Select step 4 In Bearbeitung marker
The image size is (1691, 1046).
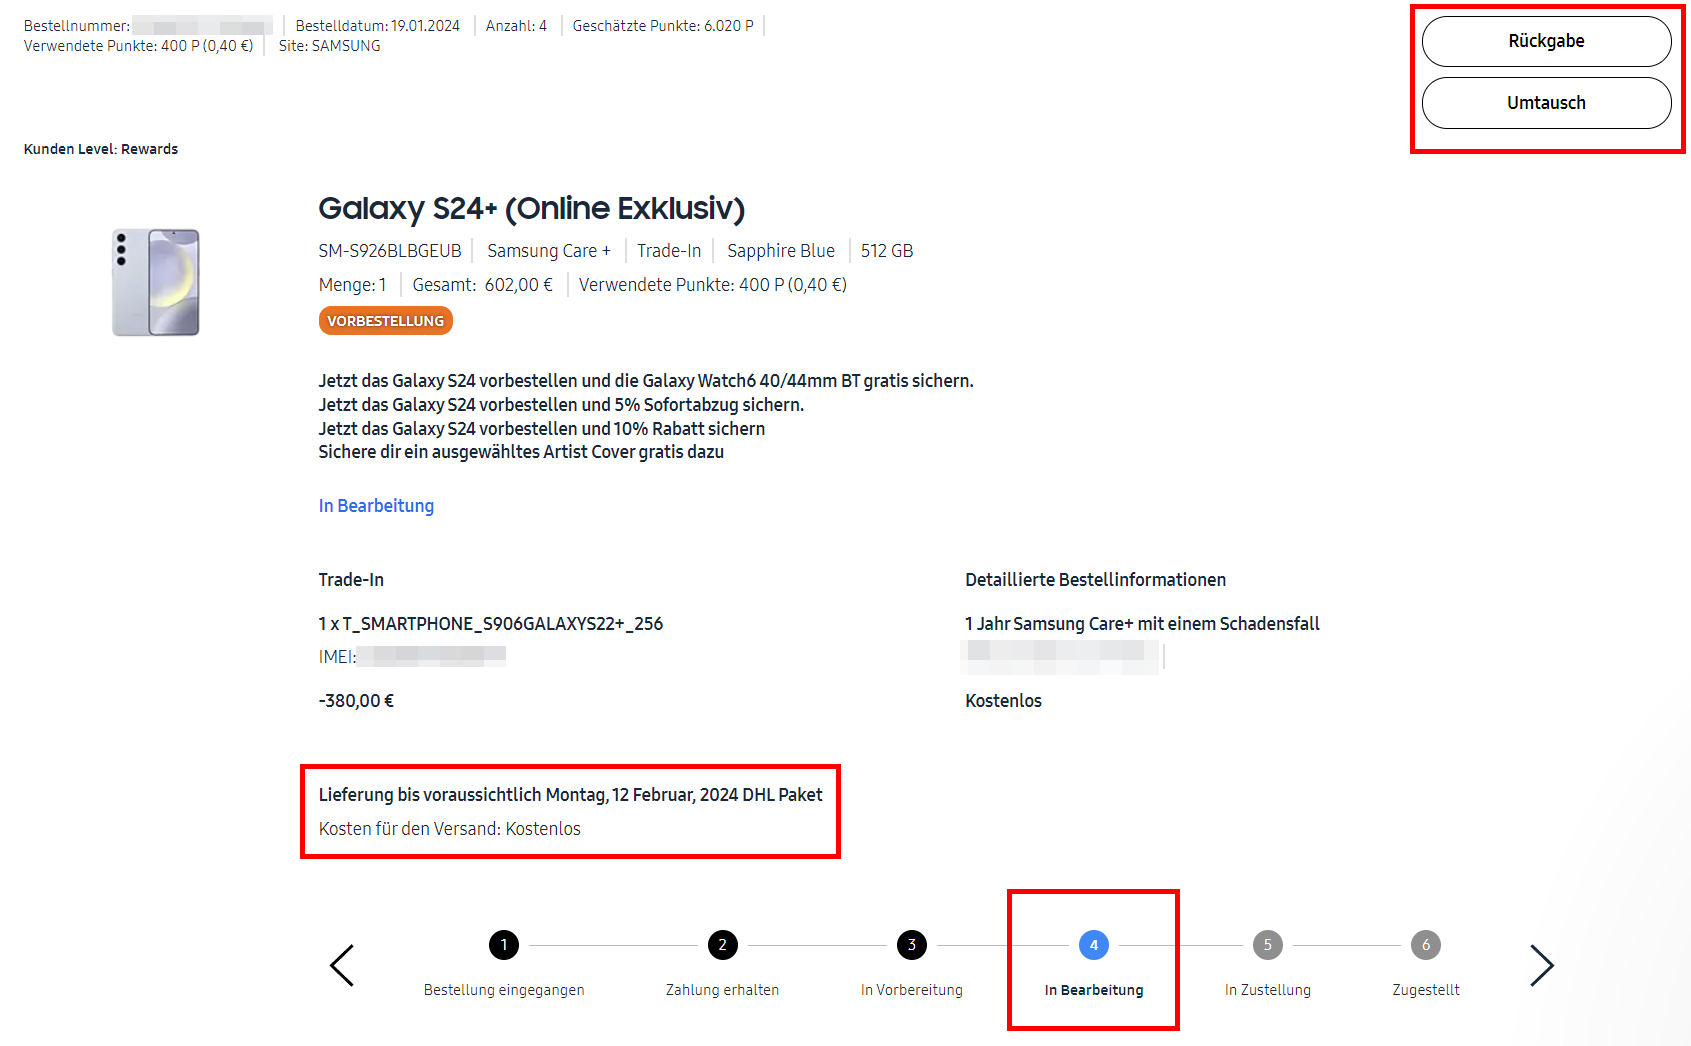[1094, 945]
